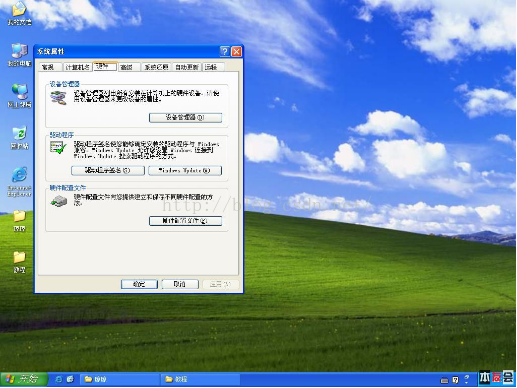Switch to the 计算机名 (Computer Name) tab
The image size is (517, 388).
pos(77,67)
